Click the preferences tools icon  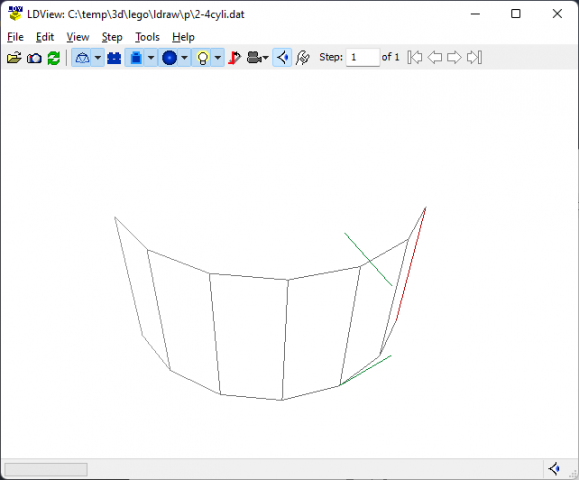(302, 58)
